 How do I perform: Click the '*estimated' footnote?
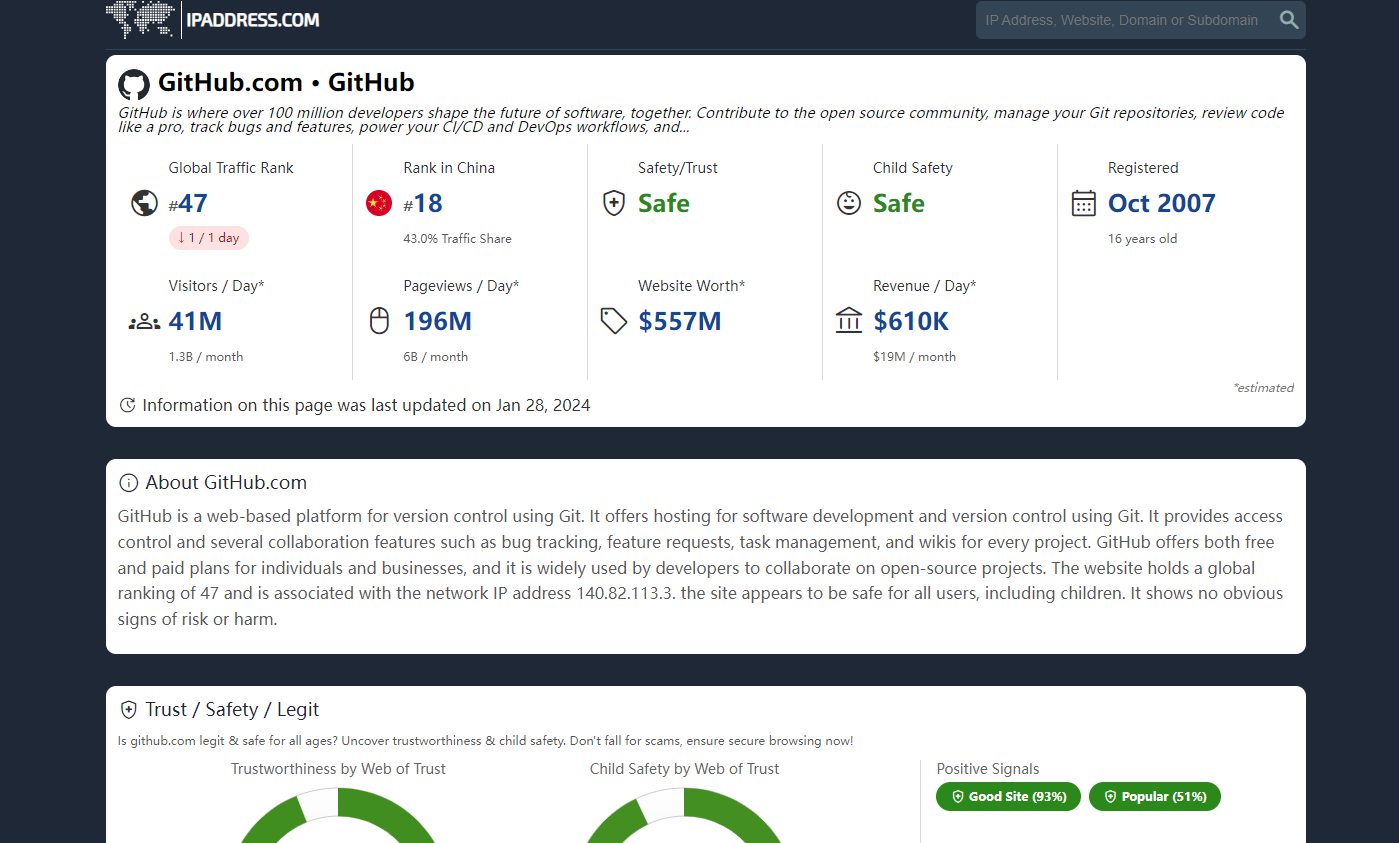pyautogui.click(x=1263, y=388)
